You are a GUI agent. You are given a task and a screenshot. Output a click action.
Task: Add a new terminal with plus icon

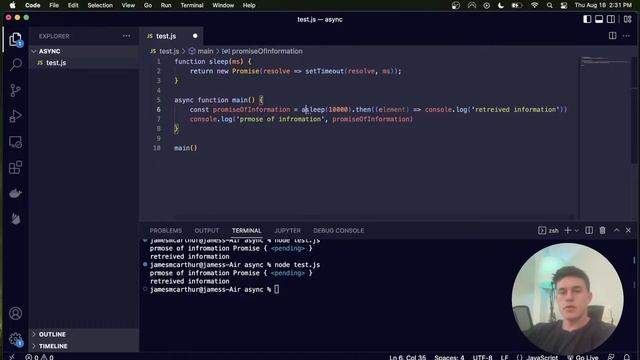(x=567, y=231)
